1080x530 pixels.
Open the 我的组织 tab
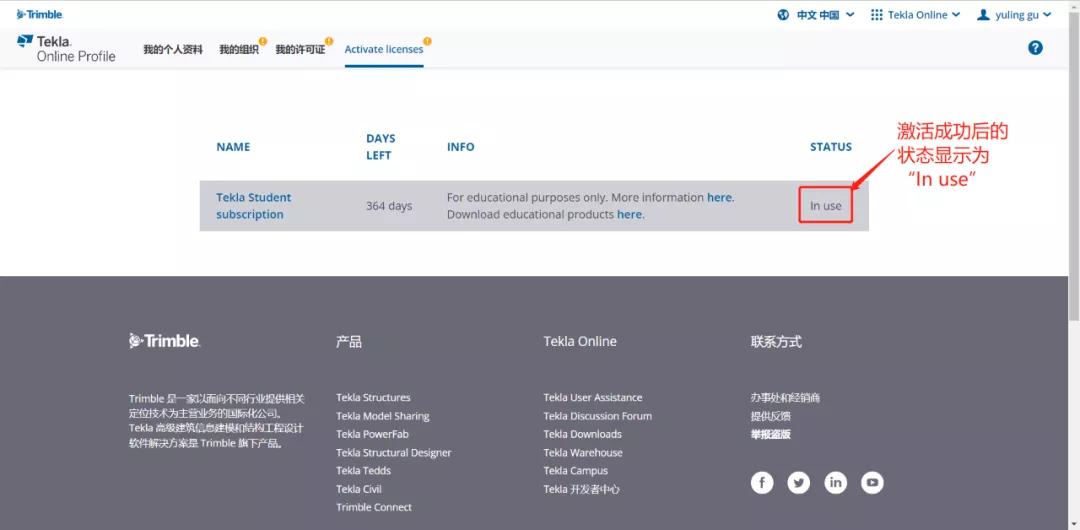(x=239, y=50)
